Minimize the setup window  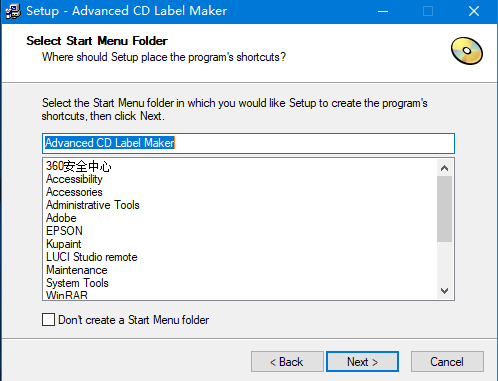tap(383, 11)
